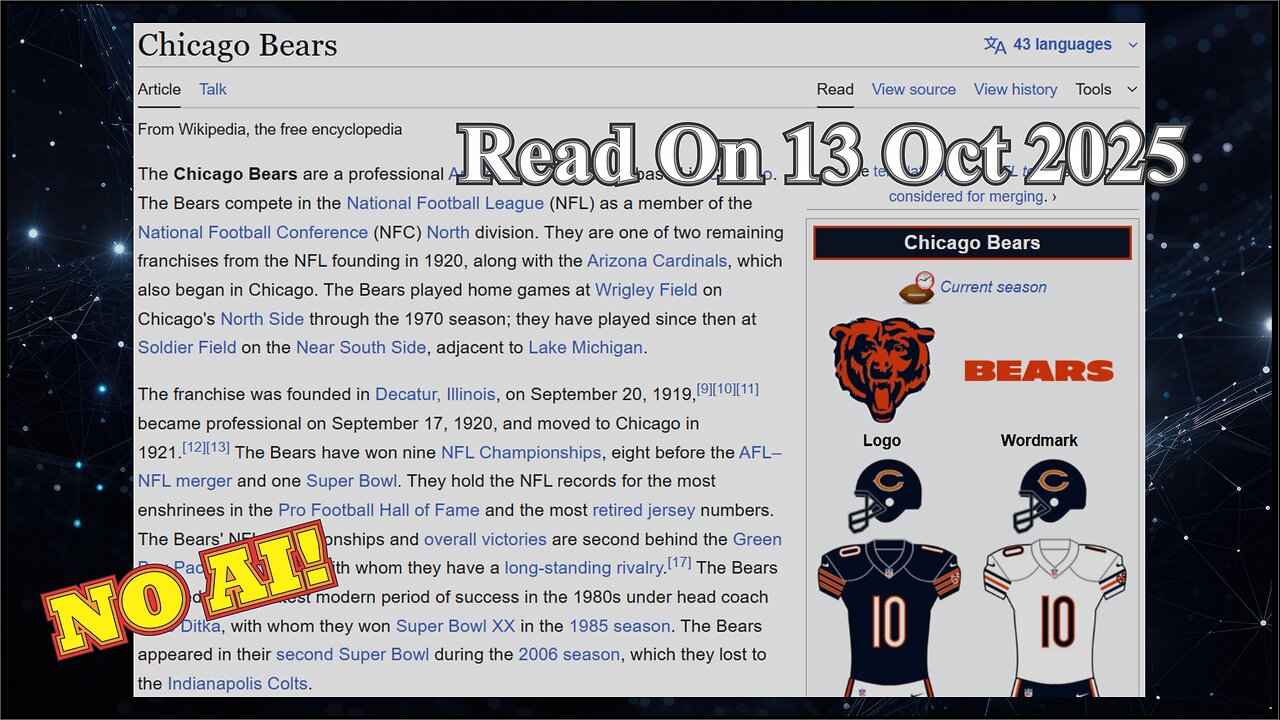Image resolution: width=1280 pixels, height=720 pixels.
Task: Open the Pro Football Hall of Fame link
Action: coord(379,510)
